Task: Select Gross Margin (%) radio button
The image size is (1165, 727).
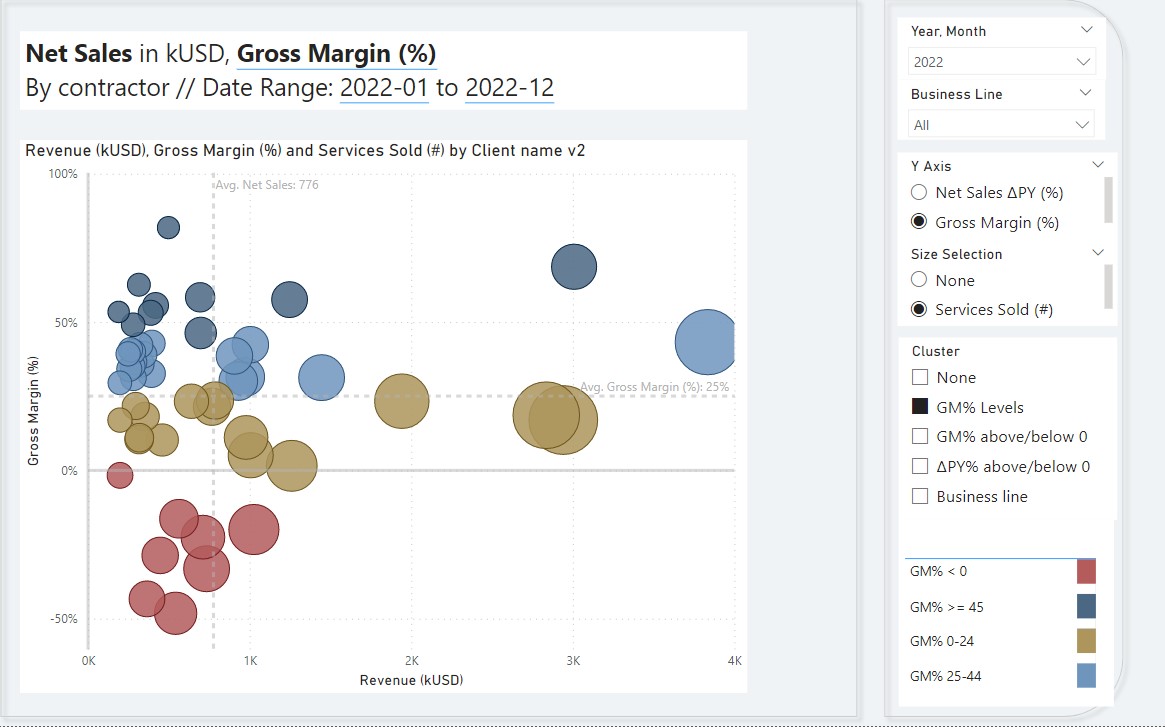Action: pyautogui.click(x=919, y=222)
